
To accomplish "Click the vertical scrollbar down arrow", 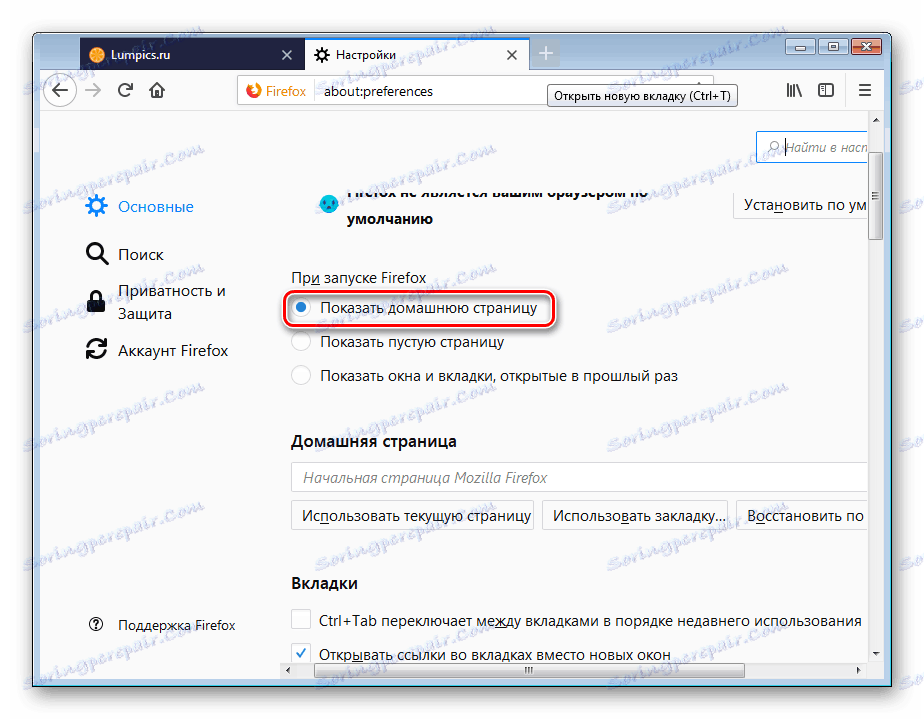I will [x=876, y=654].
